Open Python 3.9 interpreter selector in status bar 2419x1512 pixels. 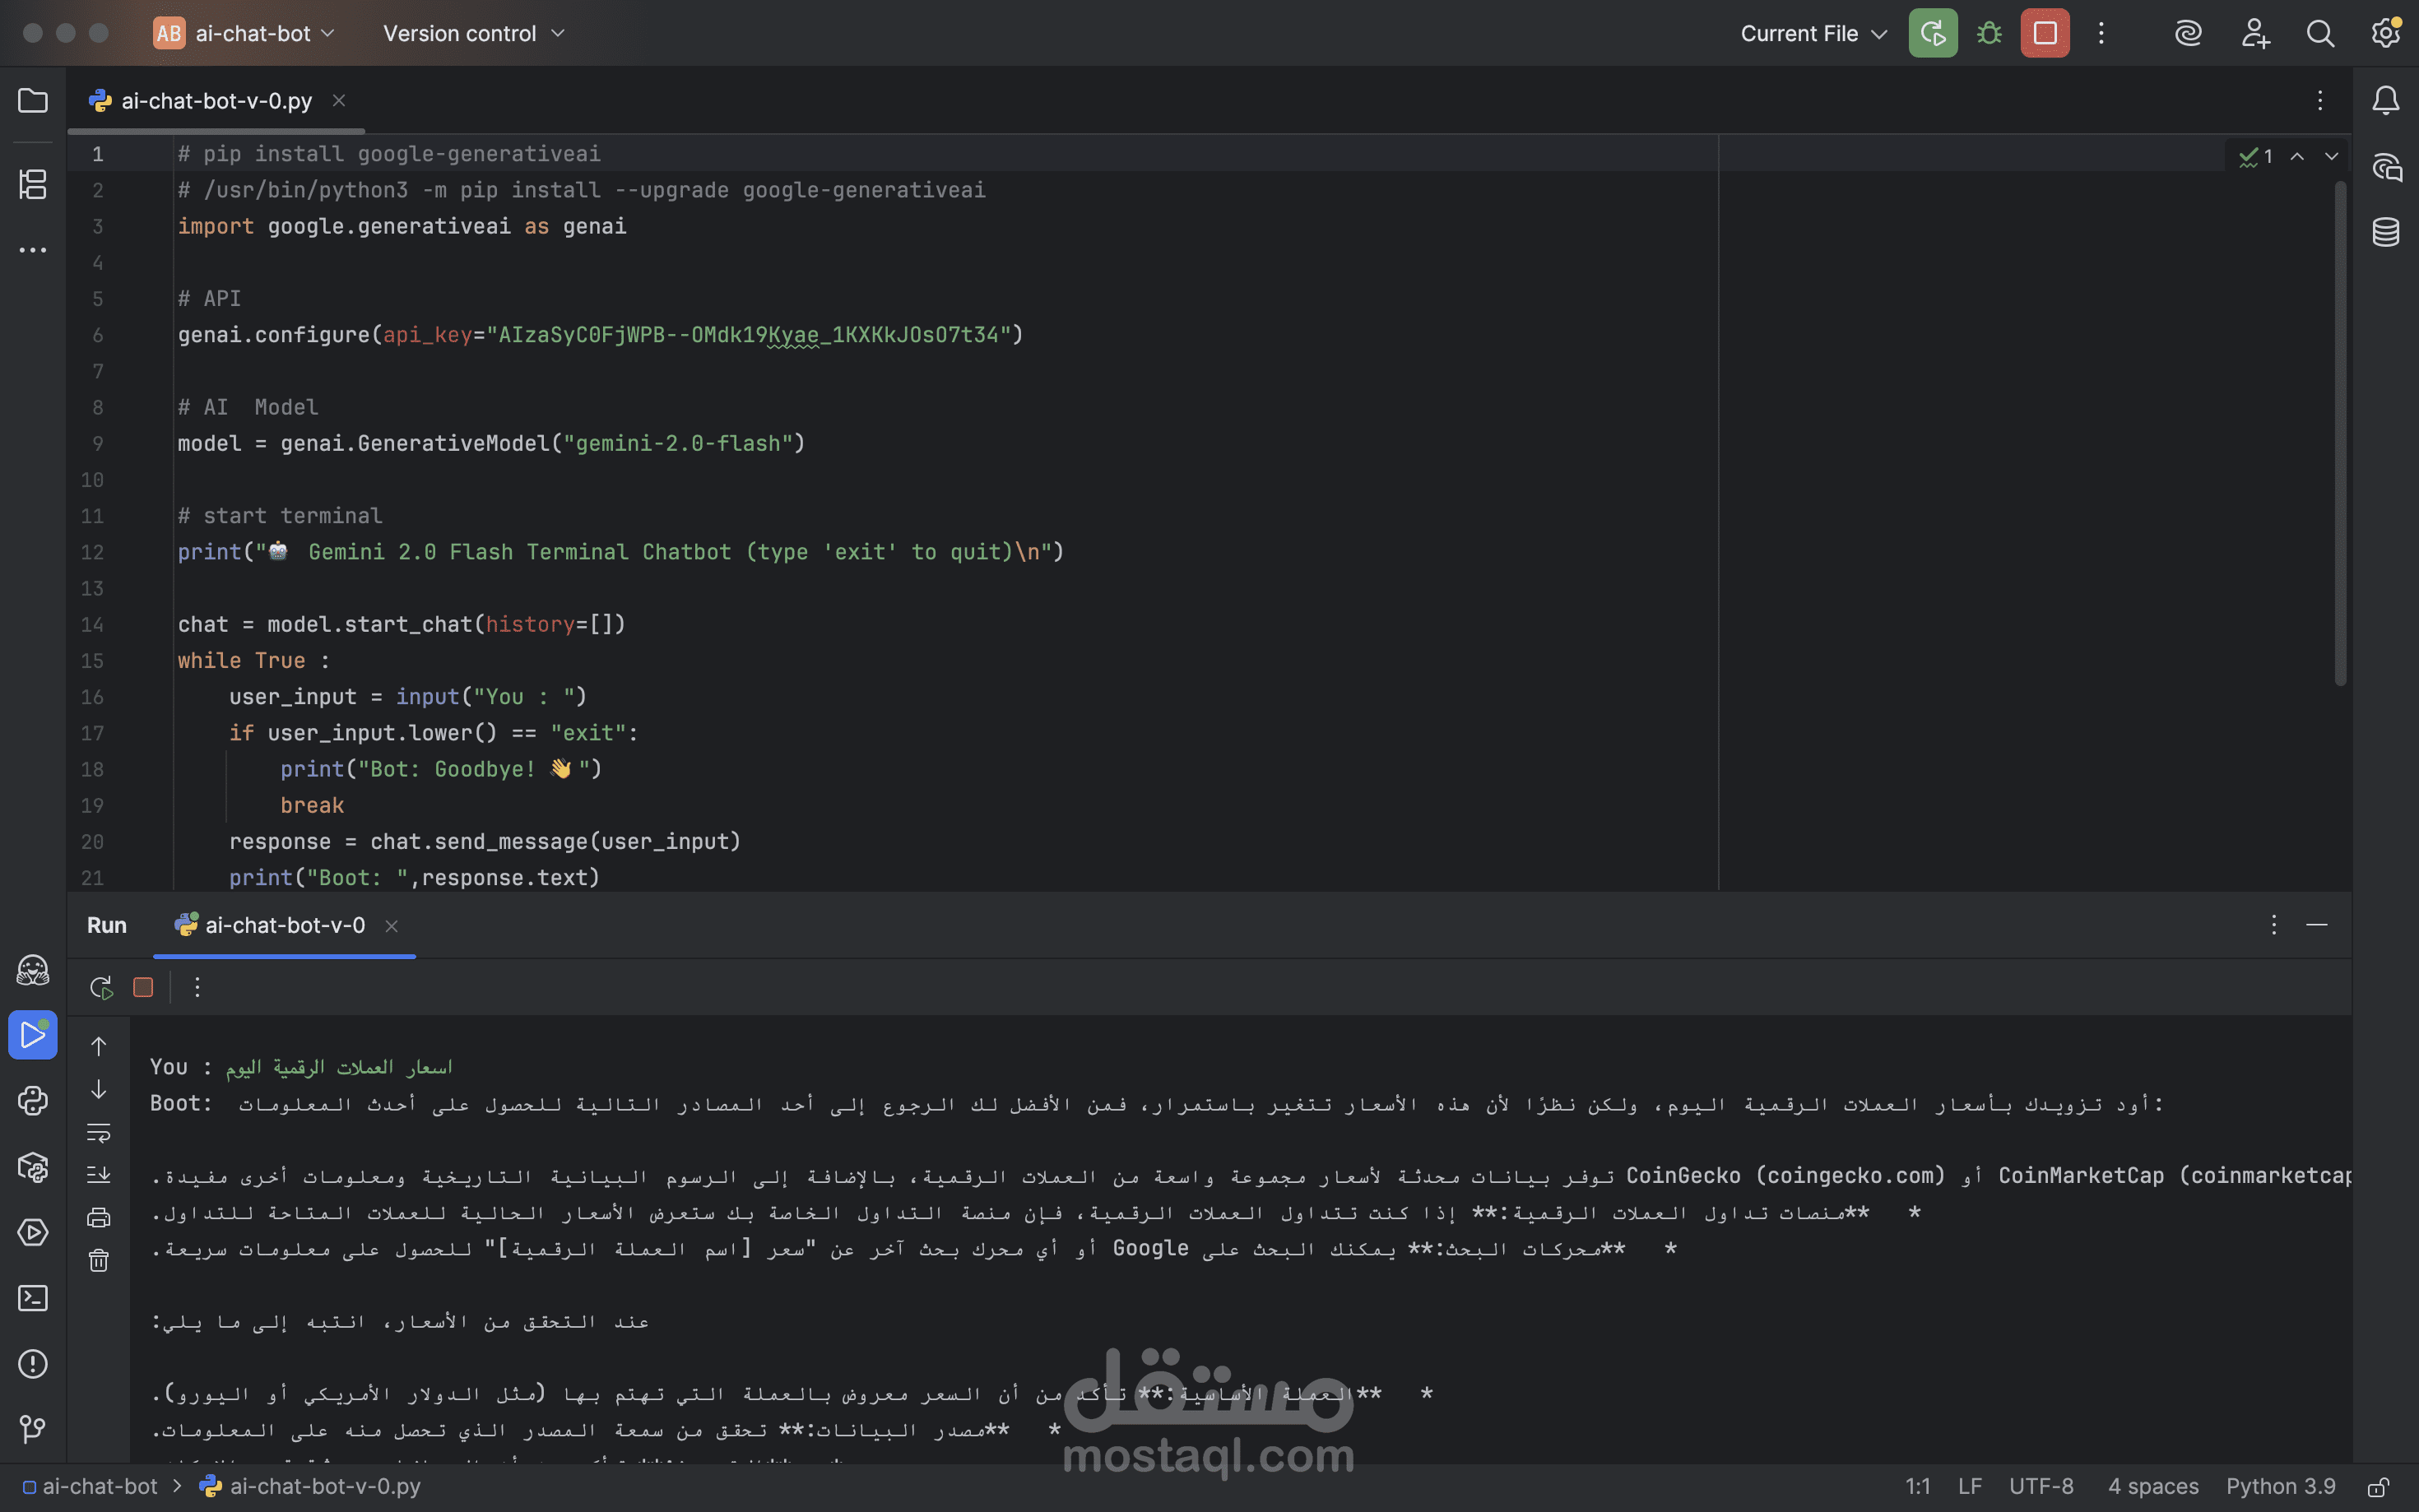pyautogui.click(x=2280, y=1487)
